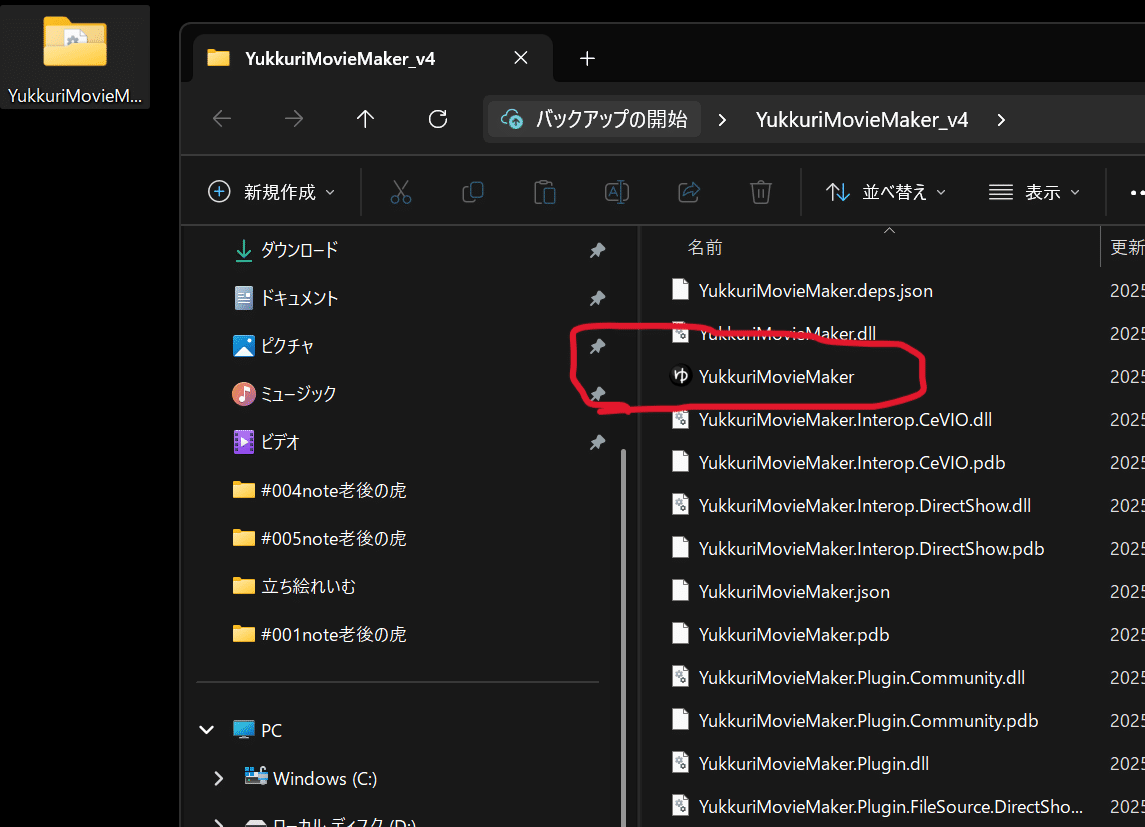1145x827 pixels.
Task: Unpin ダウンロード via its pin icon
Action: click(597, 250)
